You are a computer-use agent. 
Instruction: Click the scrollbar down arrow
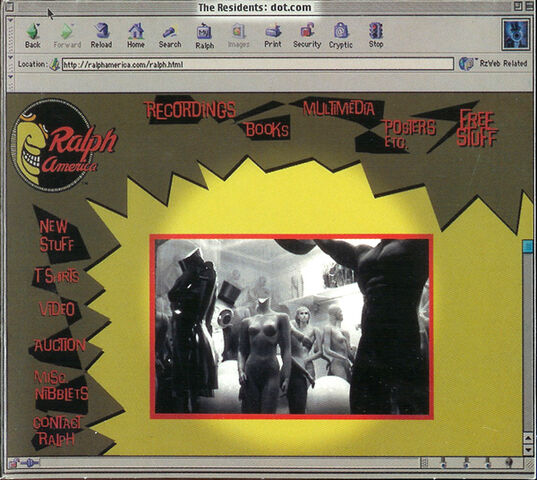(528, 449)
